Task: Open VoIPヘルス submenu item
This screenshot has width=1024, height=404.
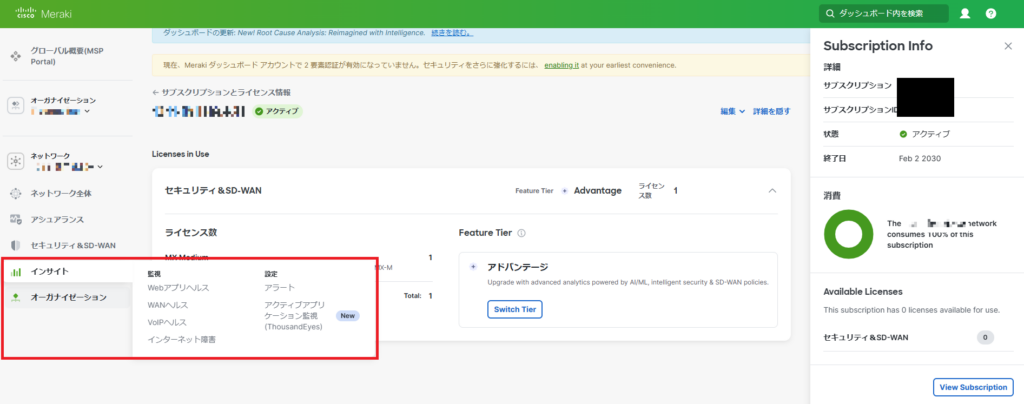Action: click(x=167, y=322)
